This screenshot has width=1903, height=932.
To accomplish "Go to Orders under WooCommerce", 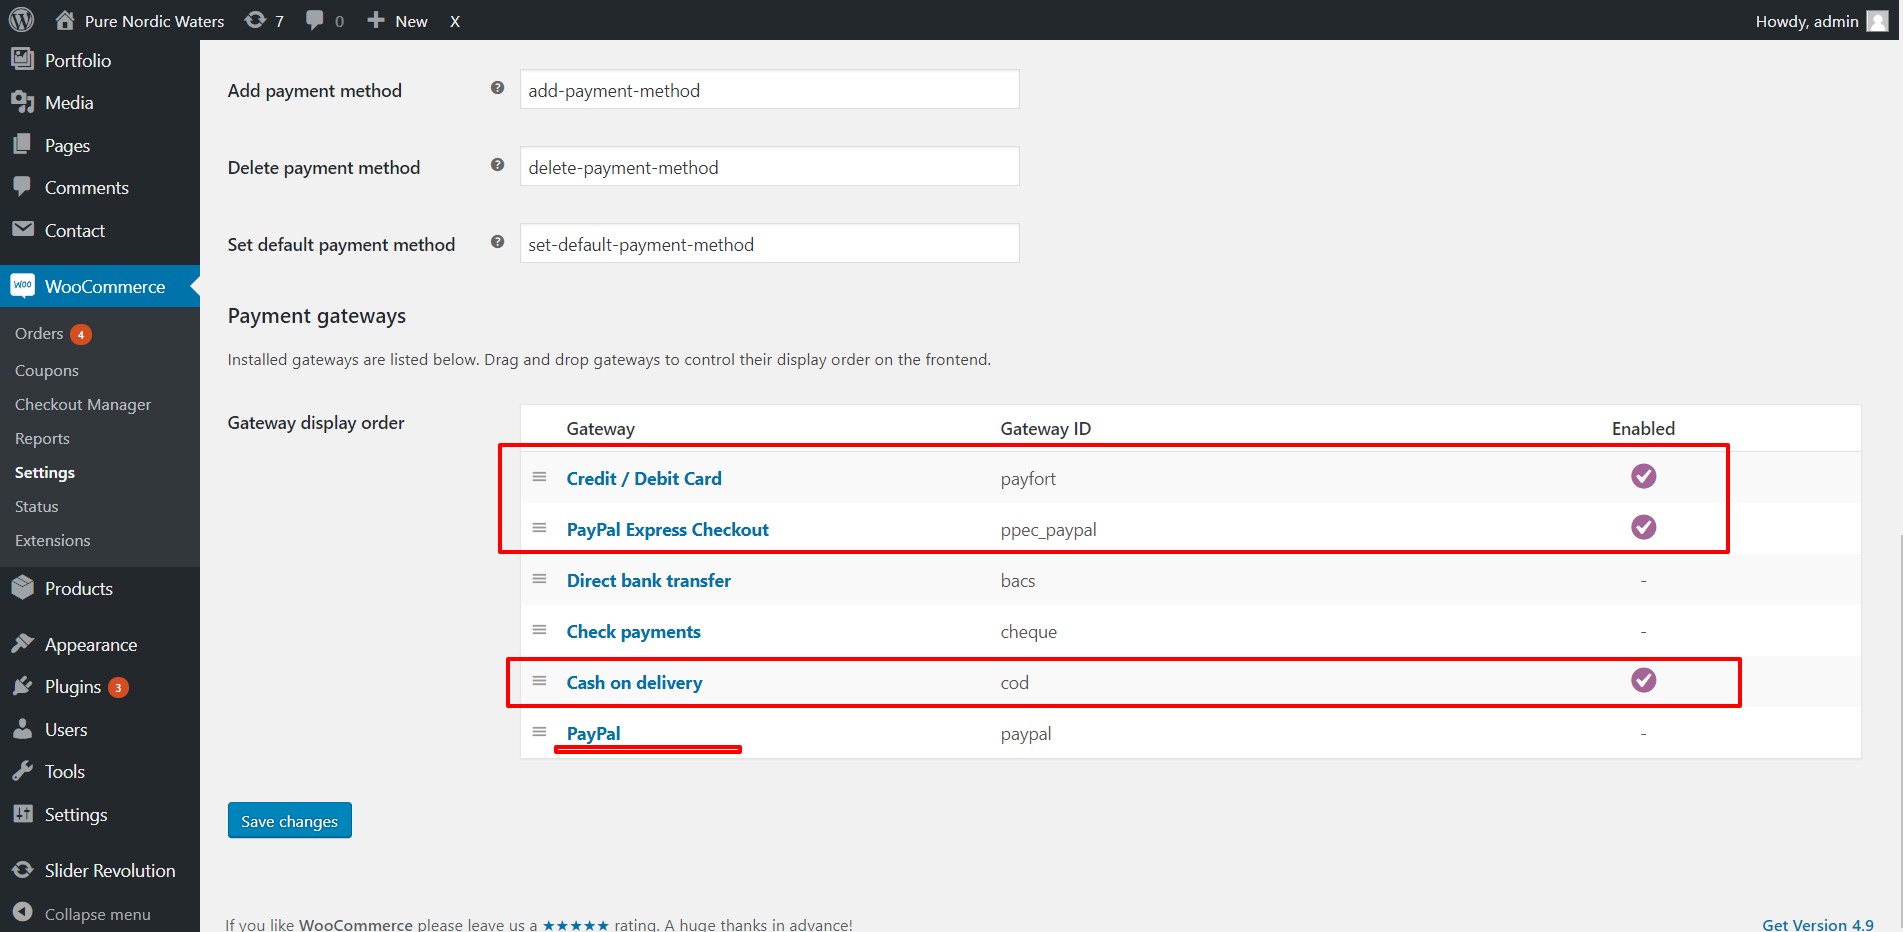I will tap(39, 334).
